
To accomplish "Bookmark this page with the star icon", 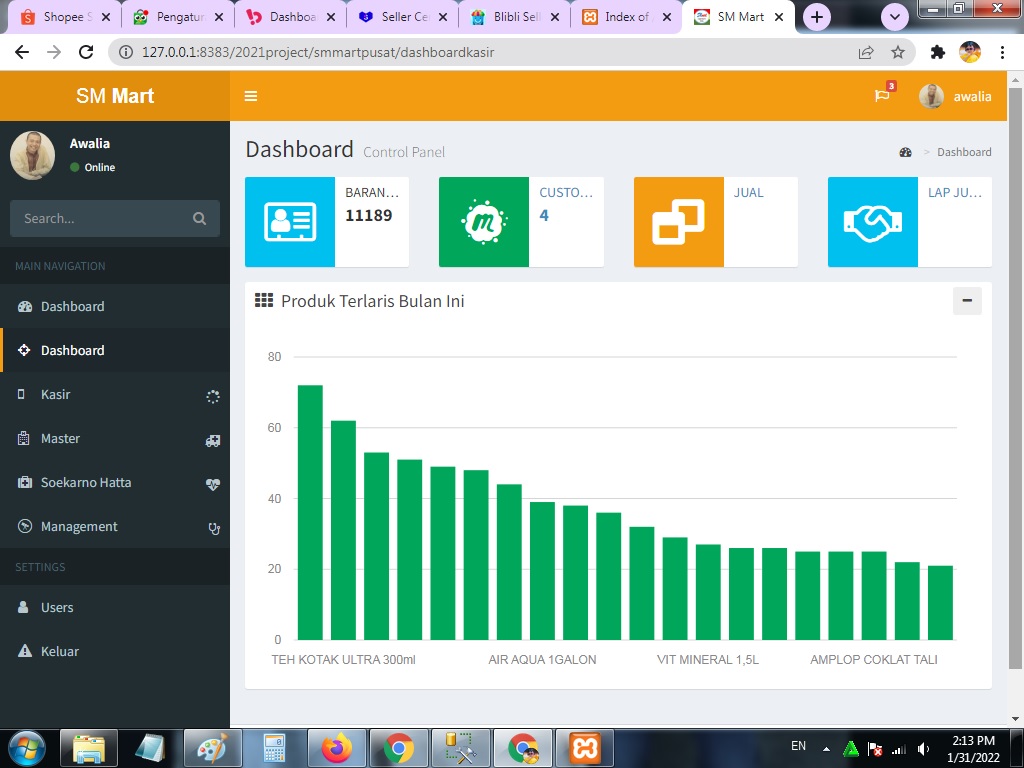I will coord(897,52).
